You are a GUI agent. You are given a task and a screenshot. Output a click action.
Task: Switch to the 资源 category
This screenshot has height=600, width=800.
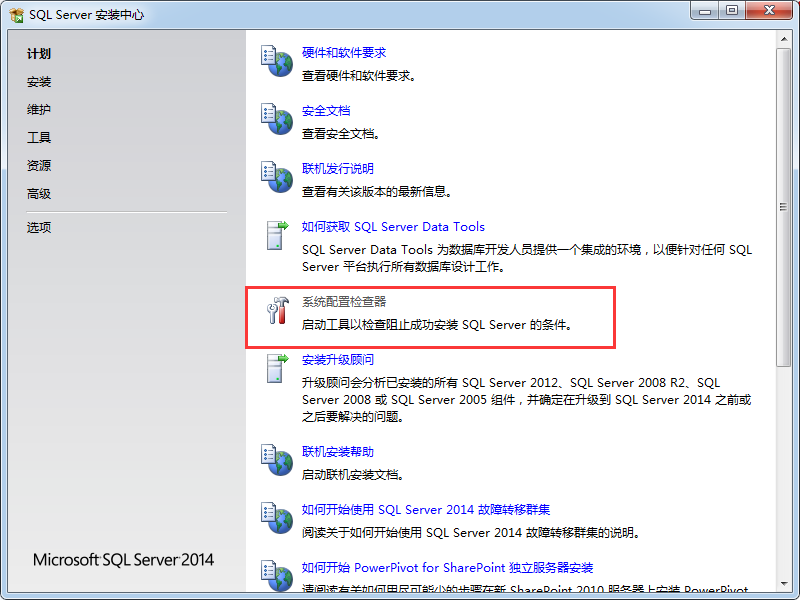point(39,165)
